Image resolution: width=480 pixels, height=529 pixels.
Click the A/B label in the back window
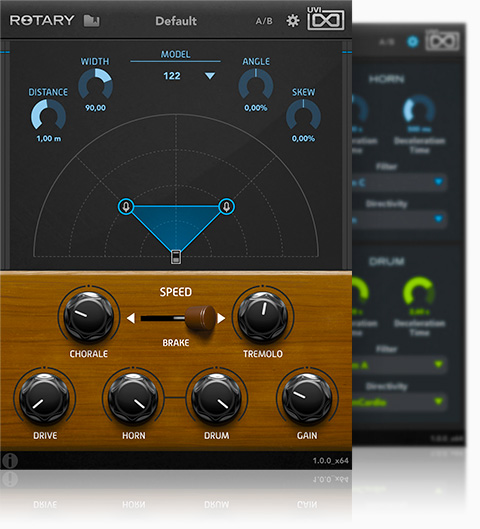pos(387,42)
